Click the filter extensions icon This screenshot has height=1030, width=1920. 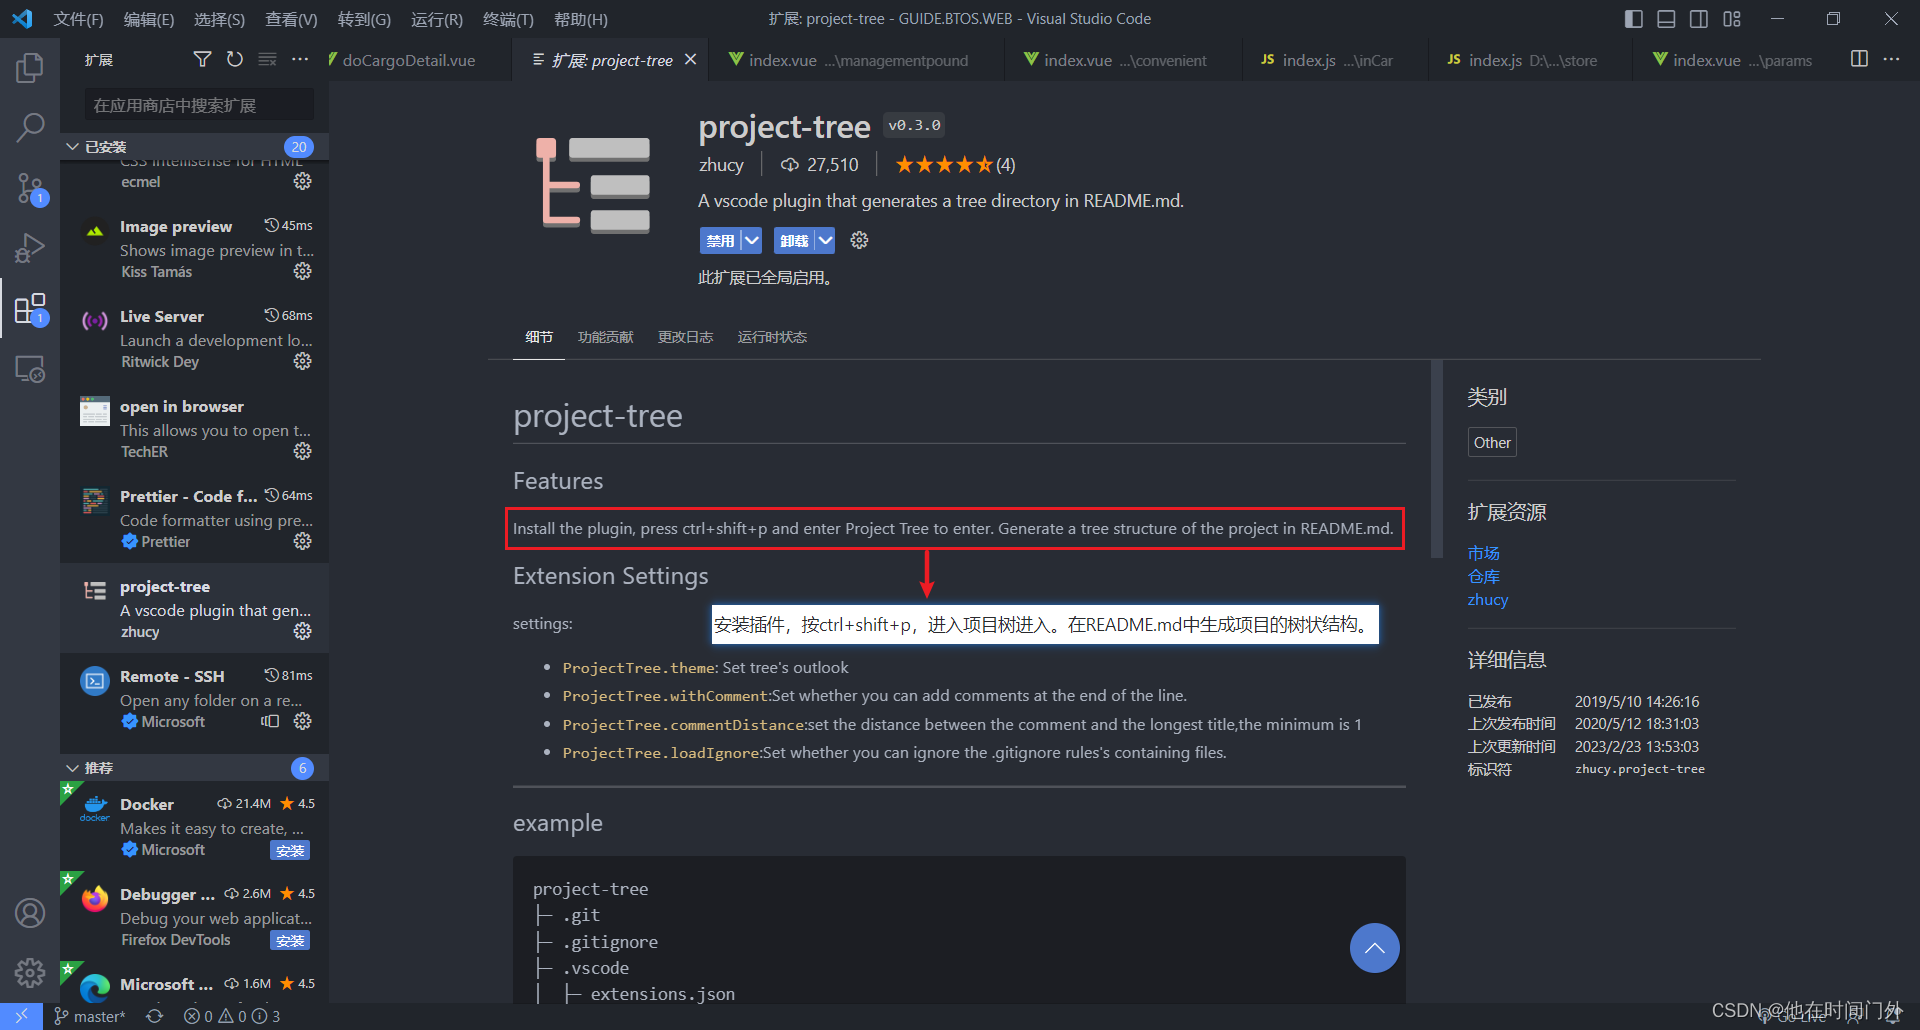[202, 60]
